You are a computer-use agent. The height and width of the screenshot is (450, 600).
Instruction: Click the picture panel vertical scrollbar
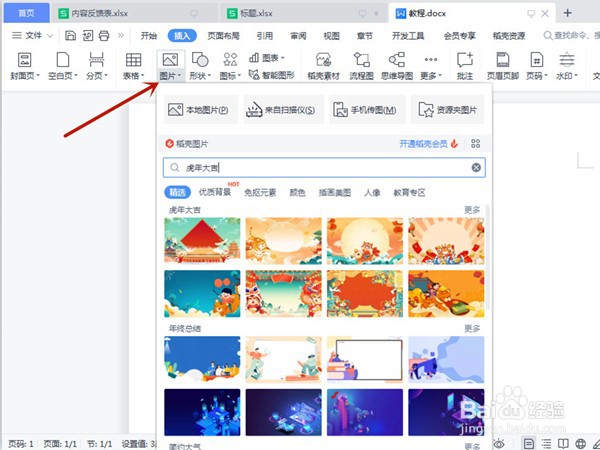pyautogui.click(x=488, y=256)
